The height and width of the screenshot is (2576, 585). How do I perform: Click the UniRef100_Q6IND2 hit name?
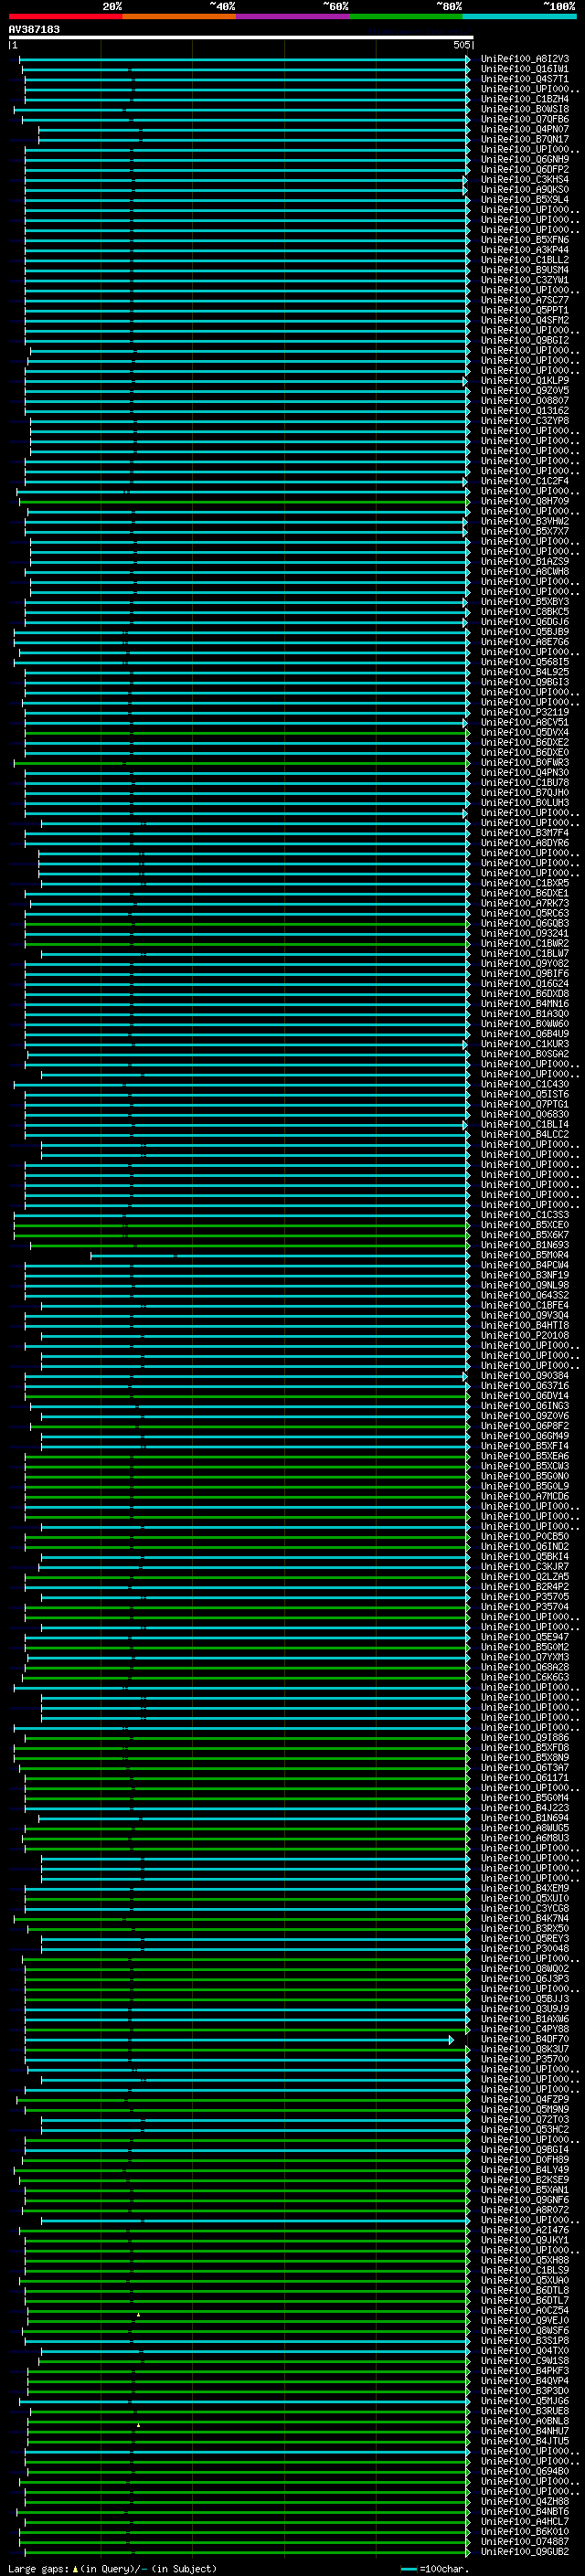click(525, 1546)
